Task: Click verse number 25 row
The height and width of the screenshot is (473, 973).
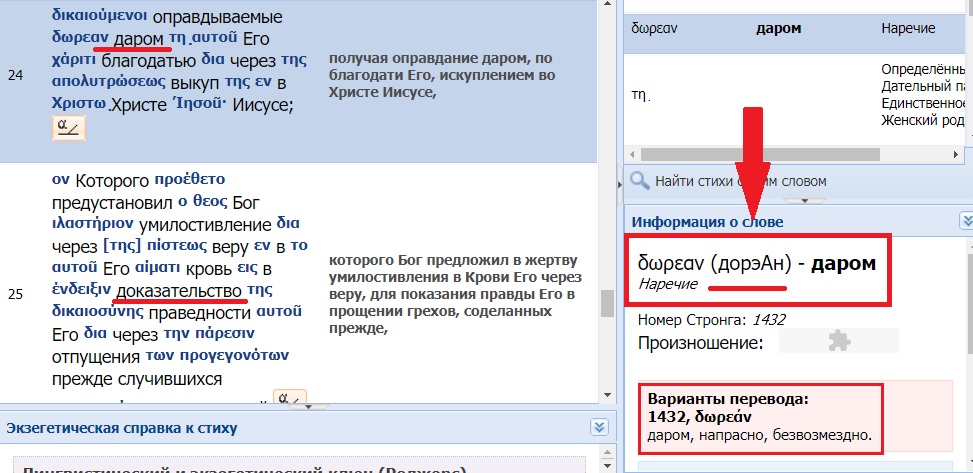Action: [16, 295]
